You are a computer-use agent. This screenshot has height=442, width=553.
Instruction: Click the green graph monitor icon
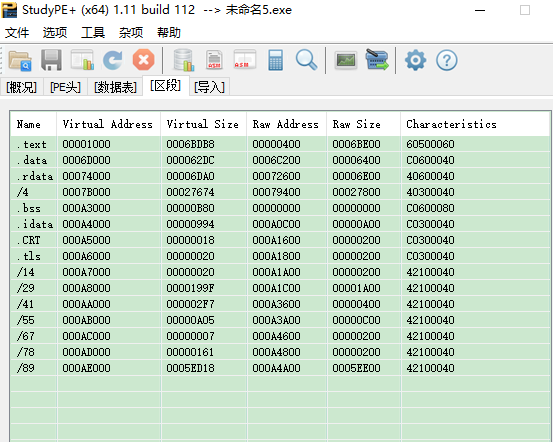(346, 60)
